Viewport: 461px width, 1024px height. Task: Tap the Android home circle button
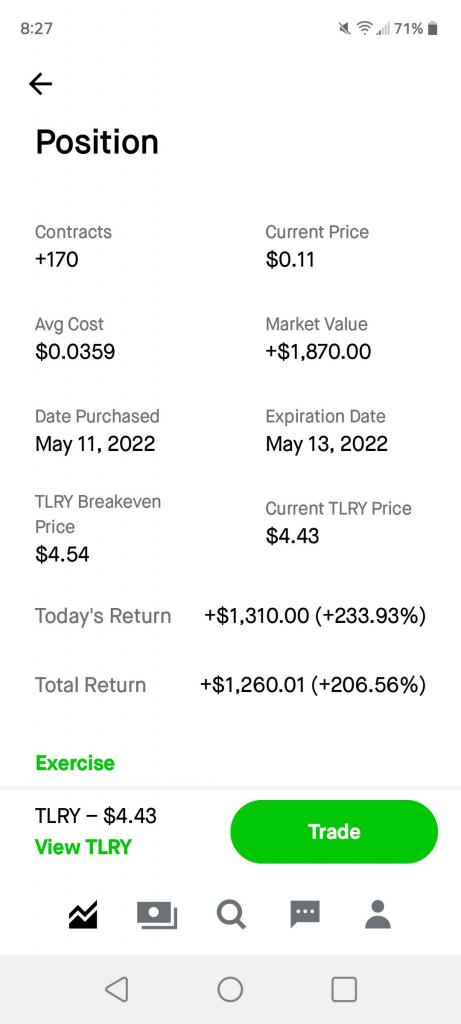click(x=230, y=989)
